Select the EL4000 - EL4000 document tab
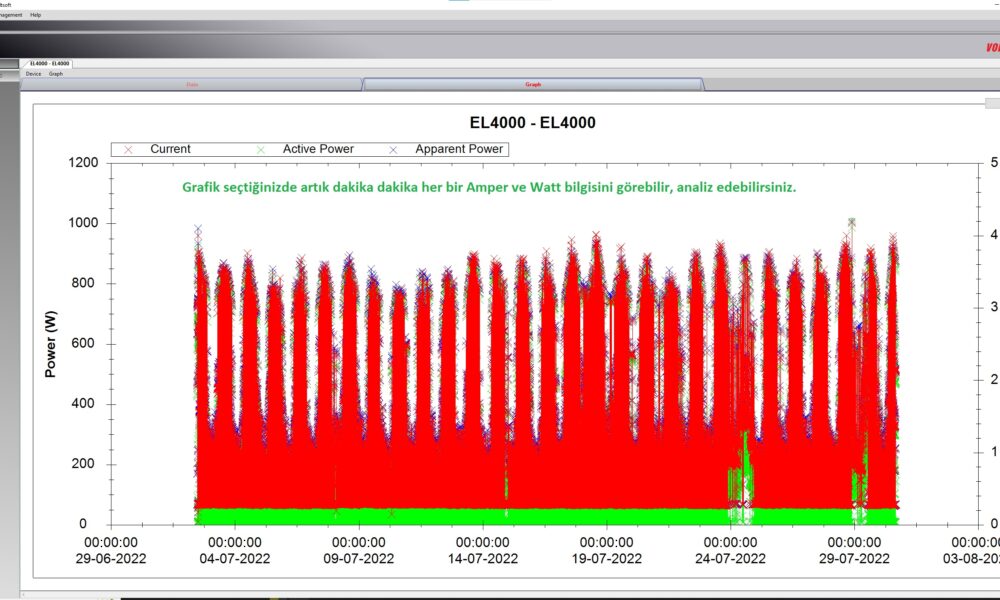 [x=50, y=63]
